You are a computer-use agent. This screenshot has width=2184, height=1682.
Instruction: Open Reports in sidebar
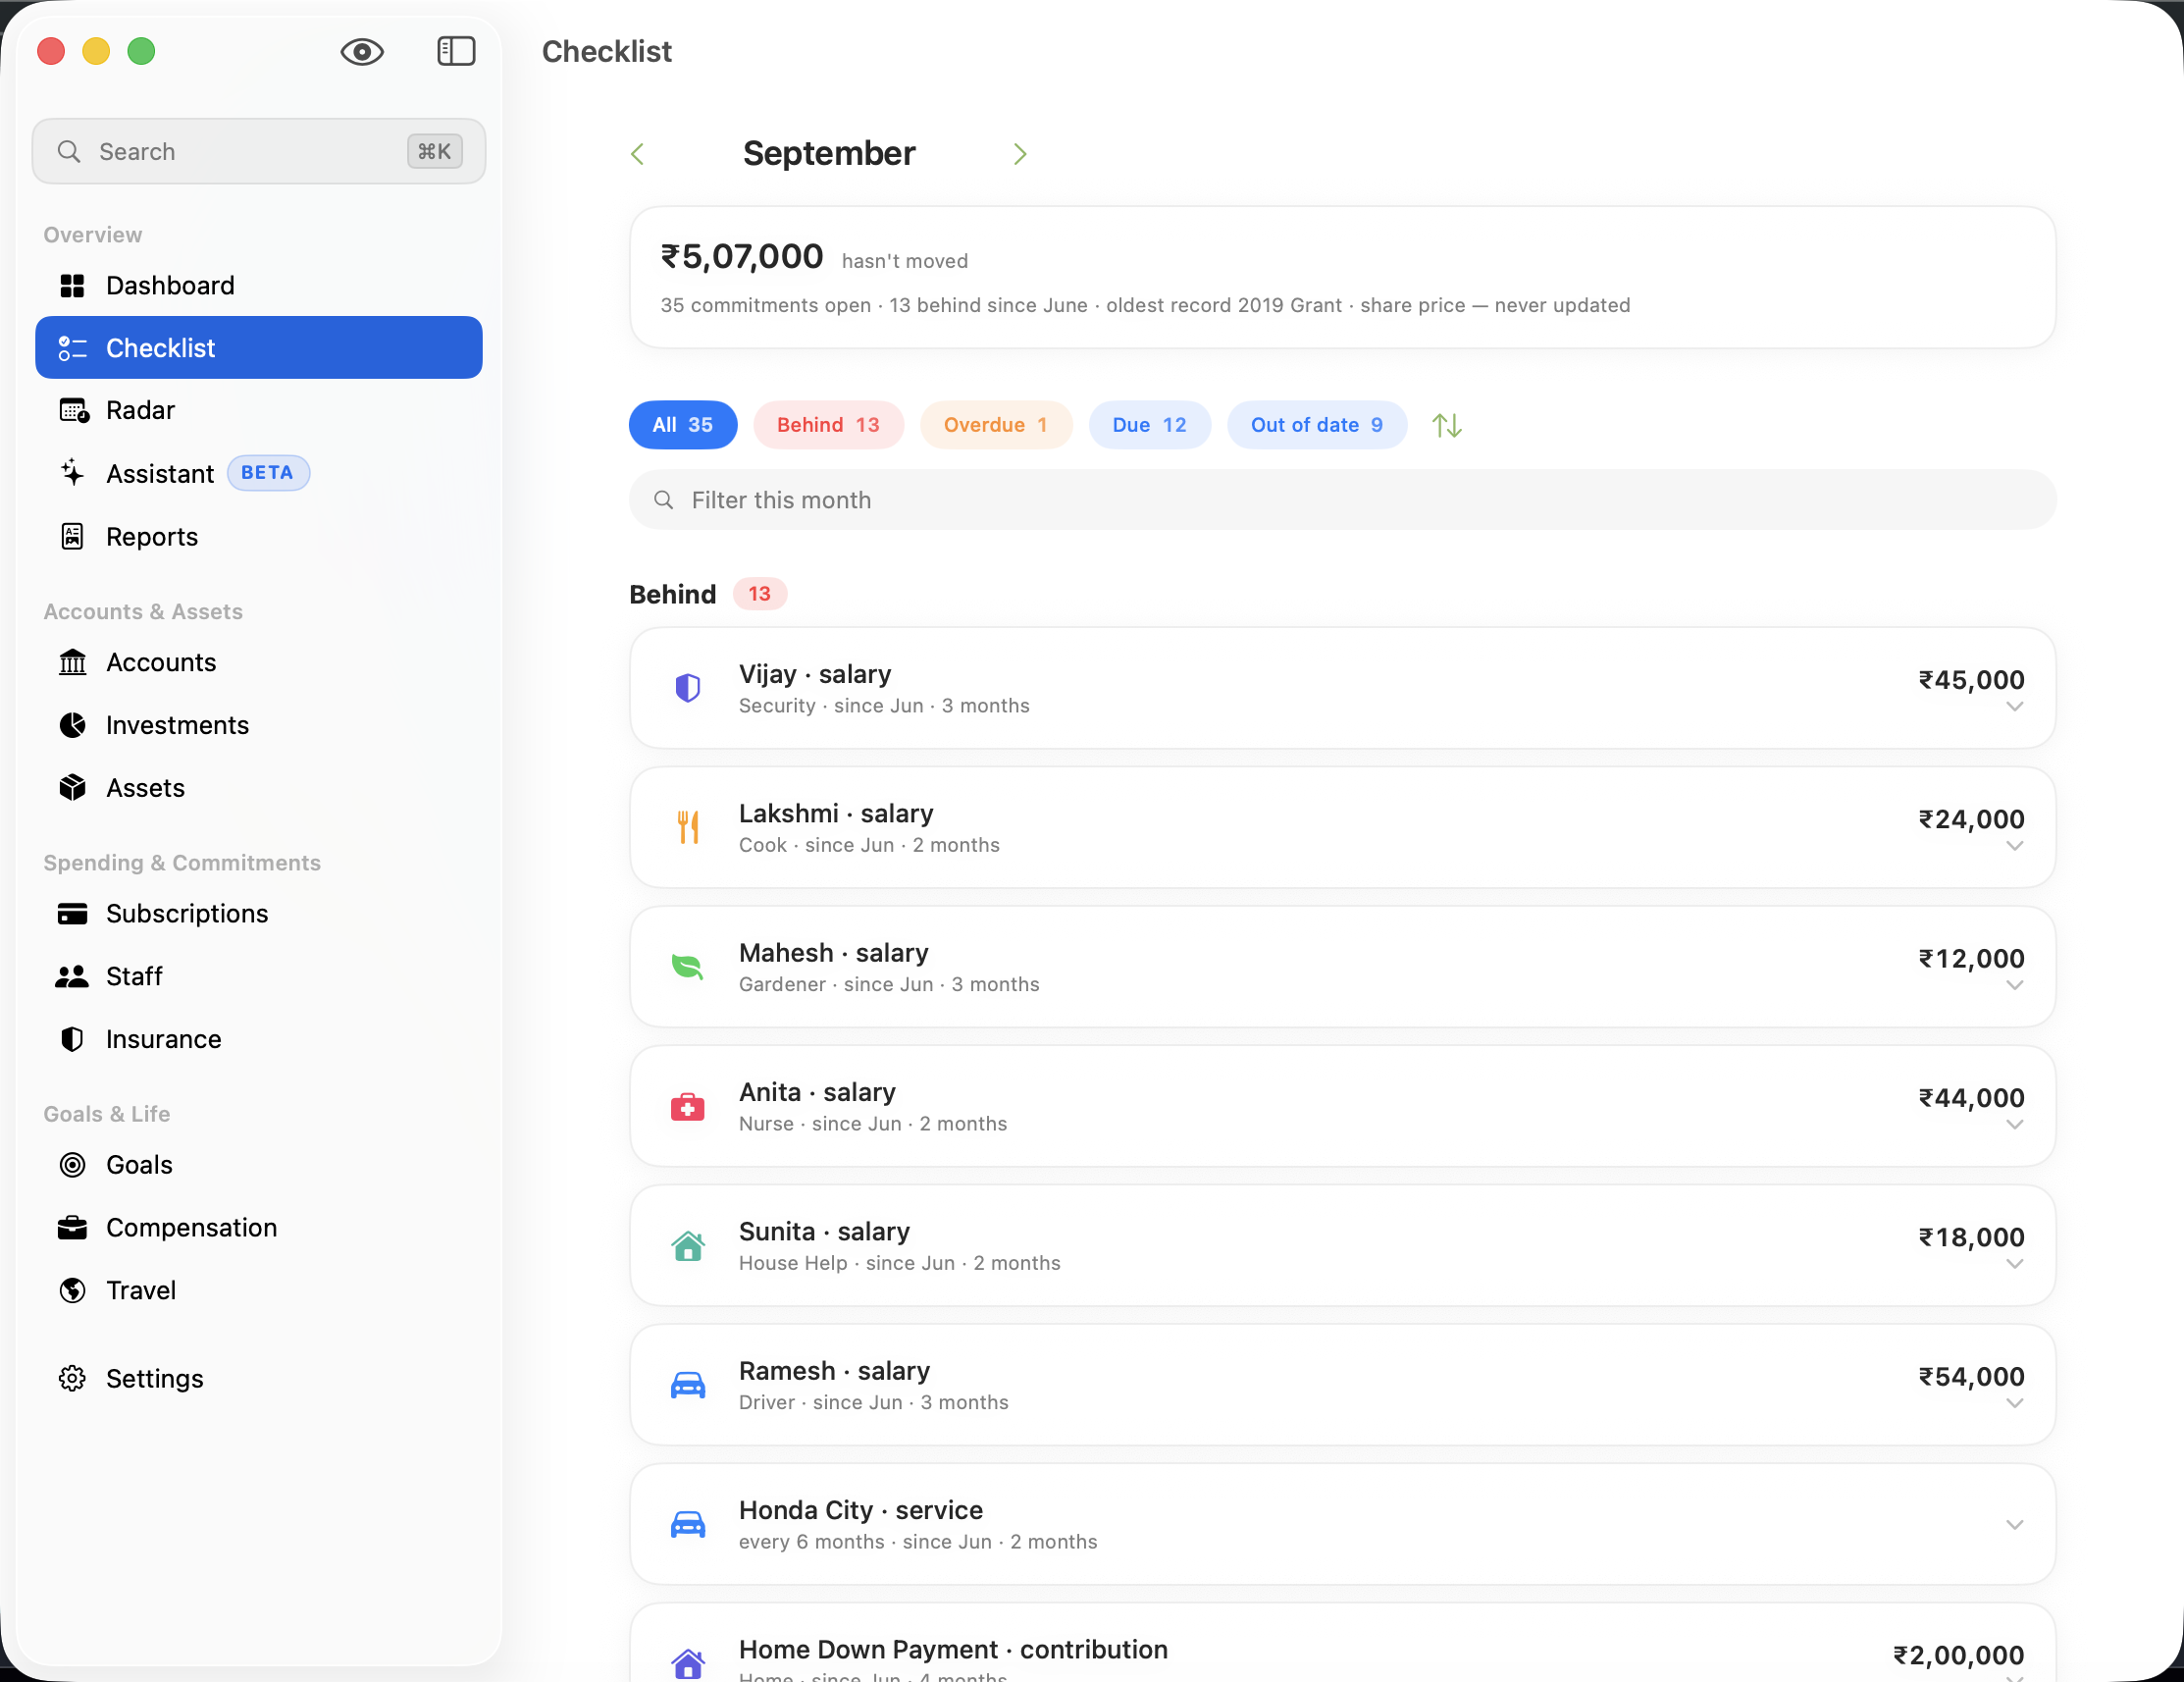pos(259,536)
